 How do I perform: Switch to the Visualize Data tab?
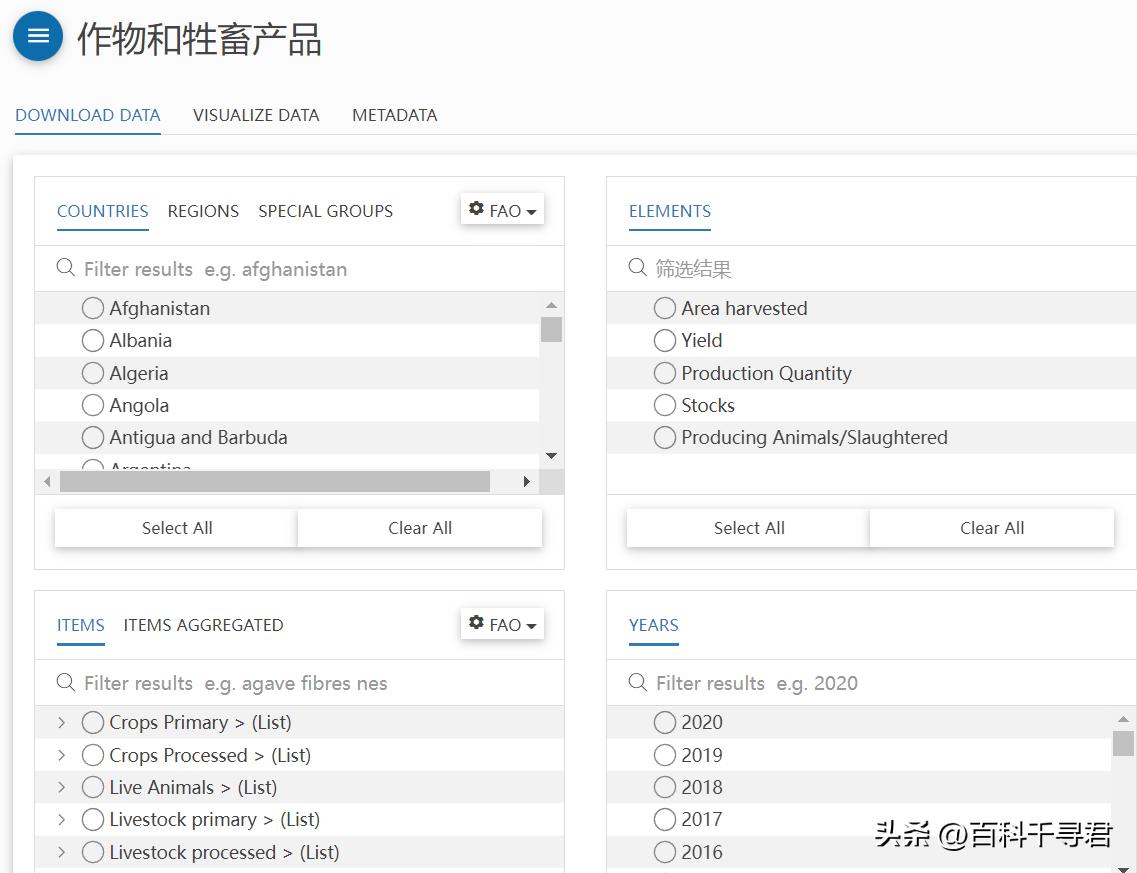(x=256, y=115)
